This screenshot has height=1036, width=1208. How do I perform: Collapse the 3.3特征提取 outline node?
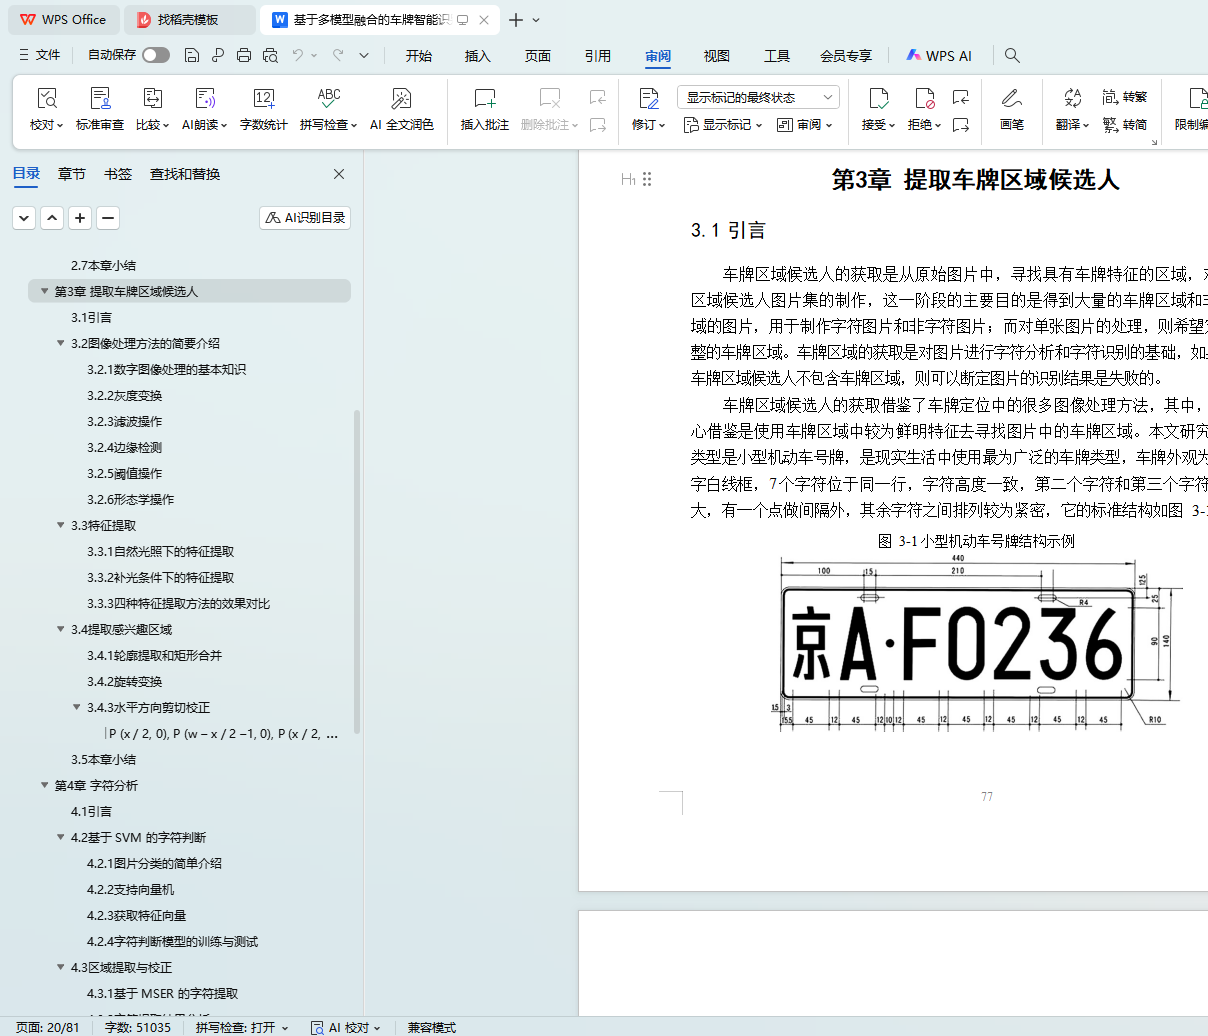click(61, 525)
